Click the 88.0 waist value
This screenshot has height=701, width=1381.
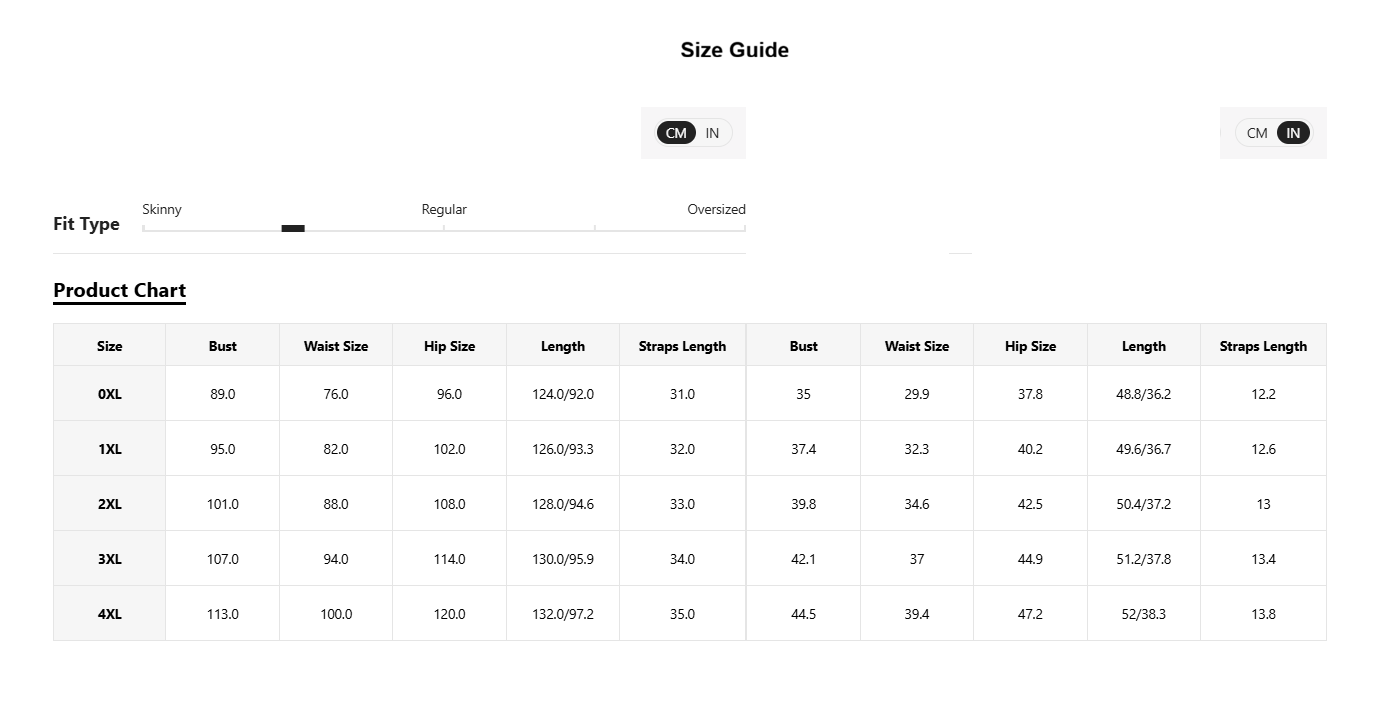coord(336,504)
